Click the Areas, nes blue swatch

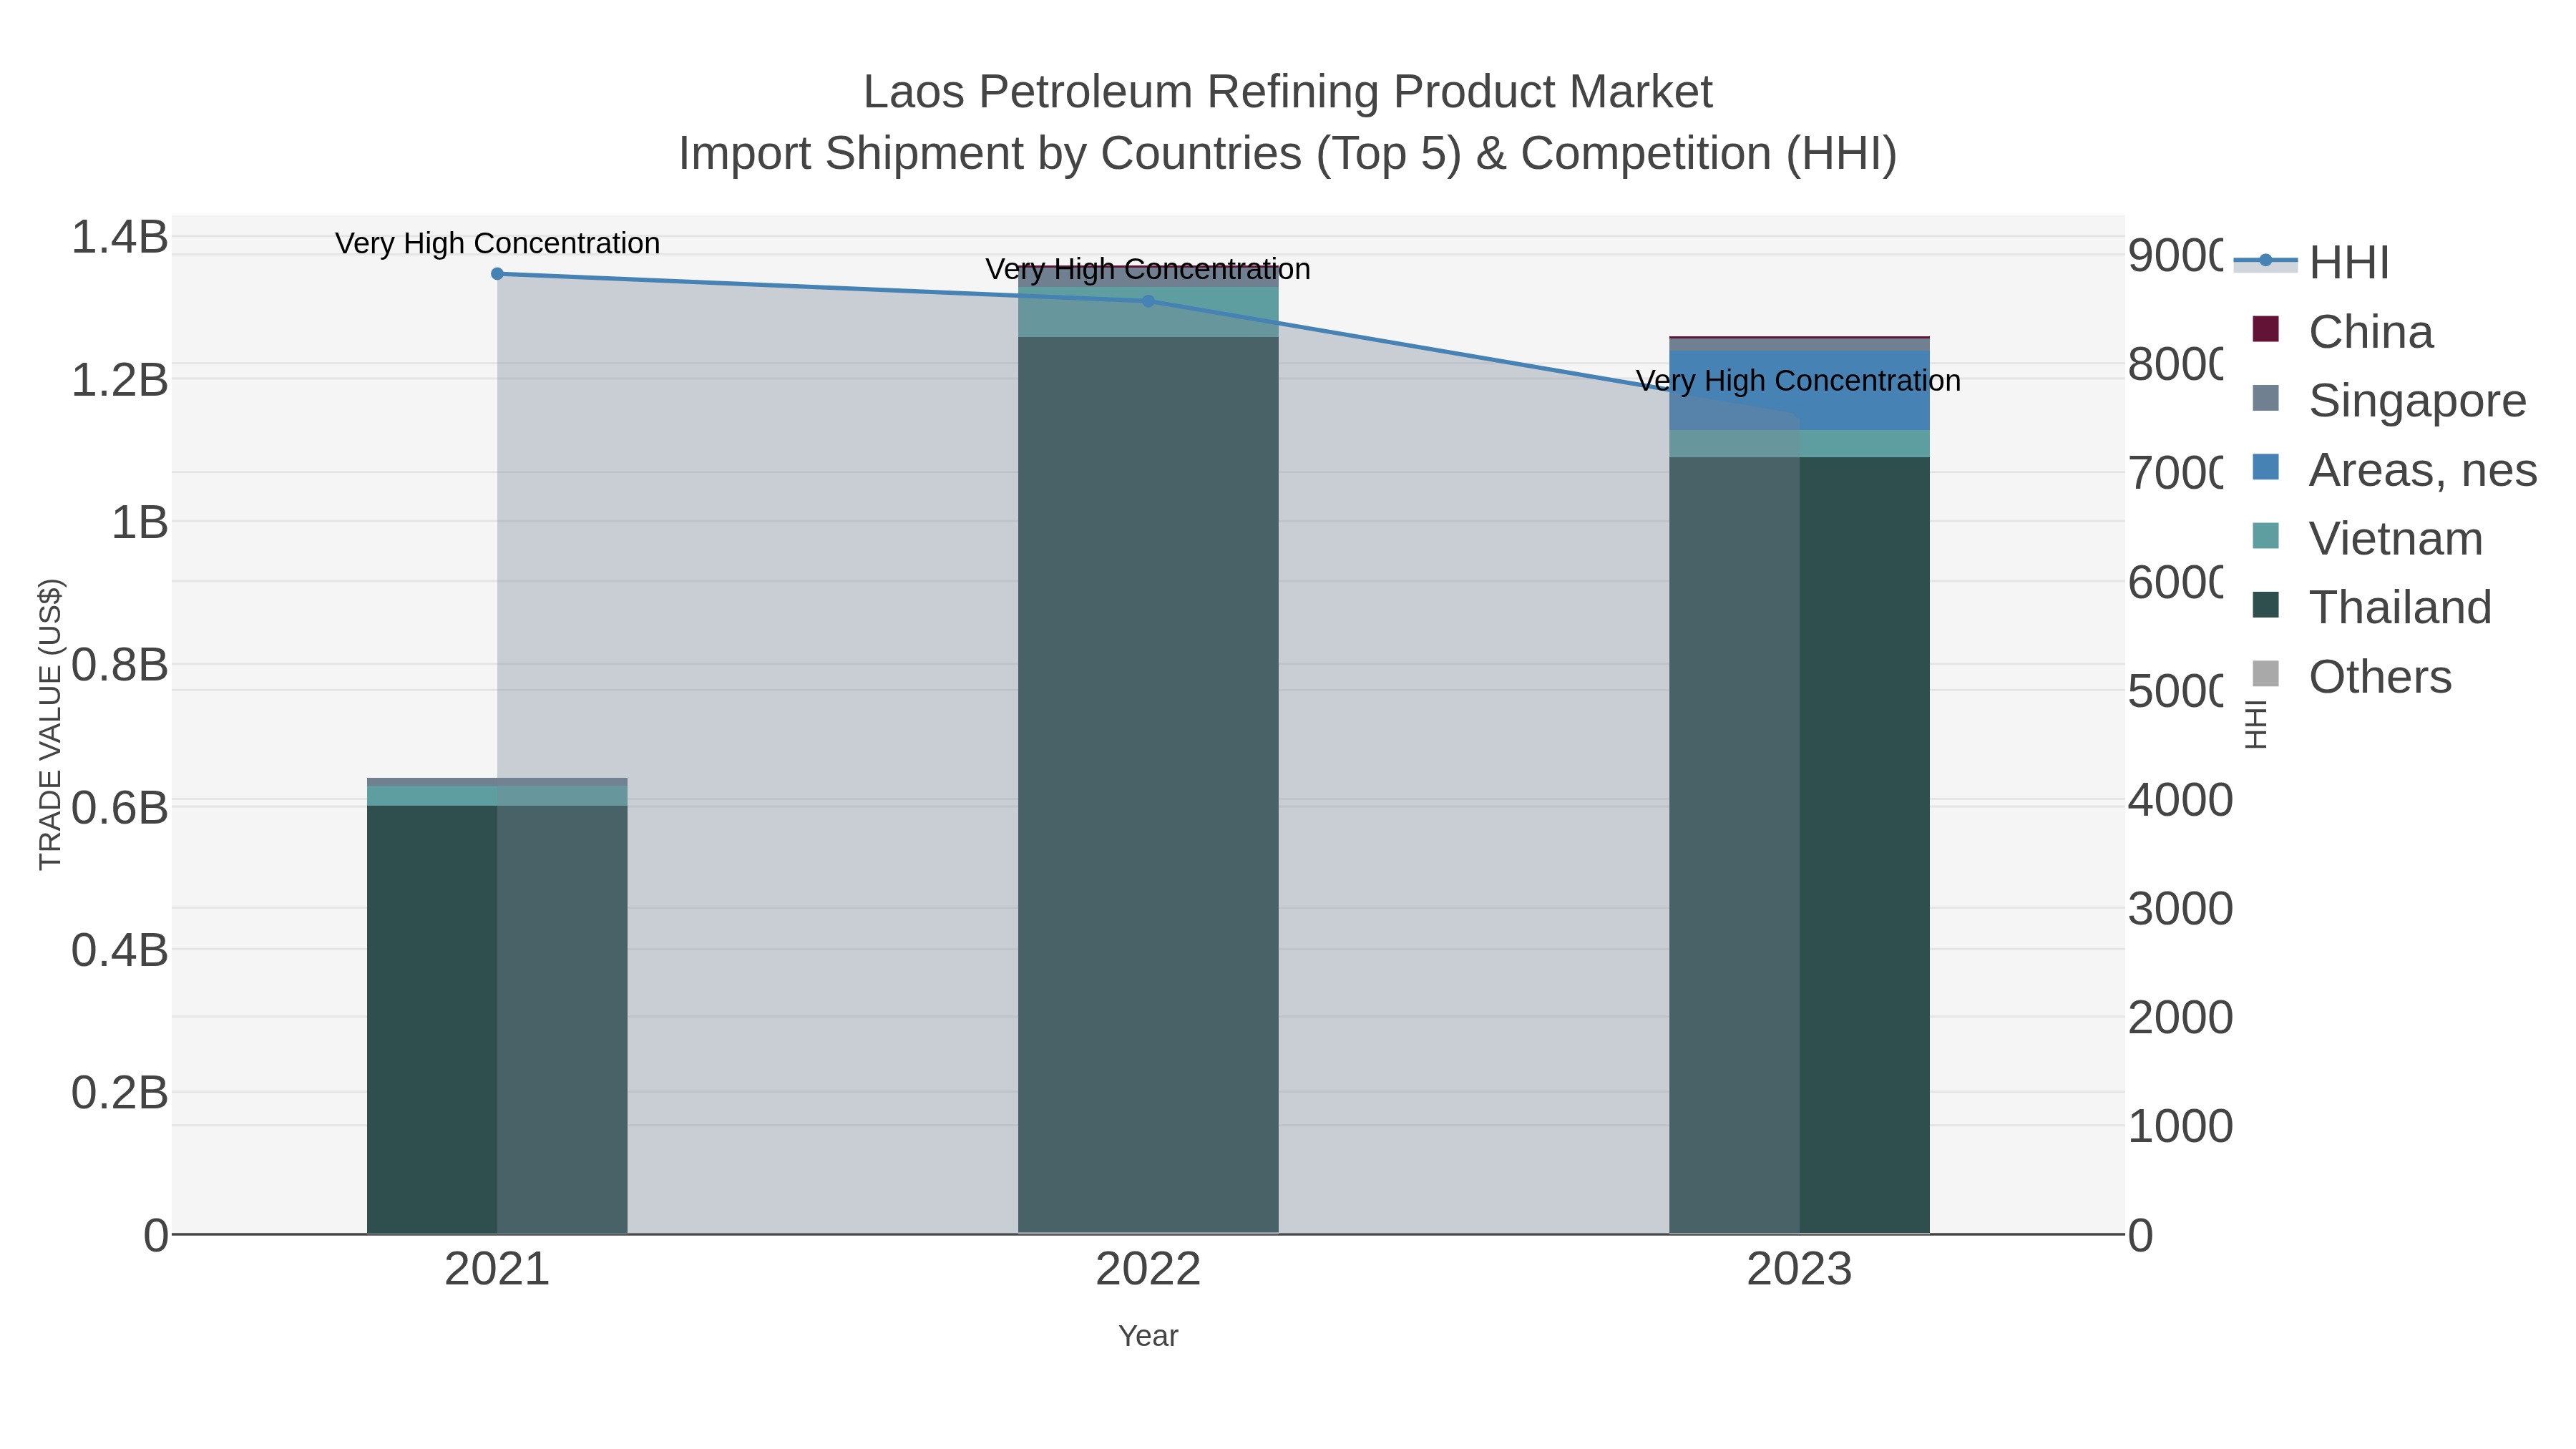(x=2266, y=467)
